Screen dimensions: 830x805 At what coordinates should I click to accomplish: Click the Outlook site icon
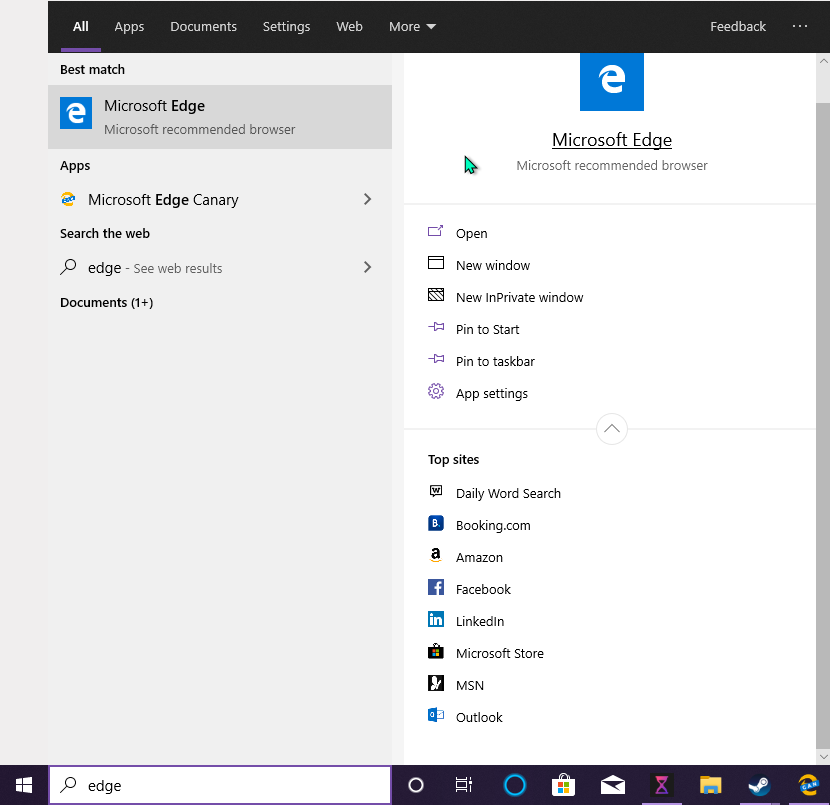pyautogui.click(x=436, y=715)
